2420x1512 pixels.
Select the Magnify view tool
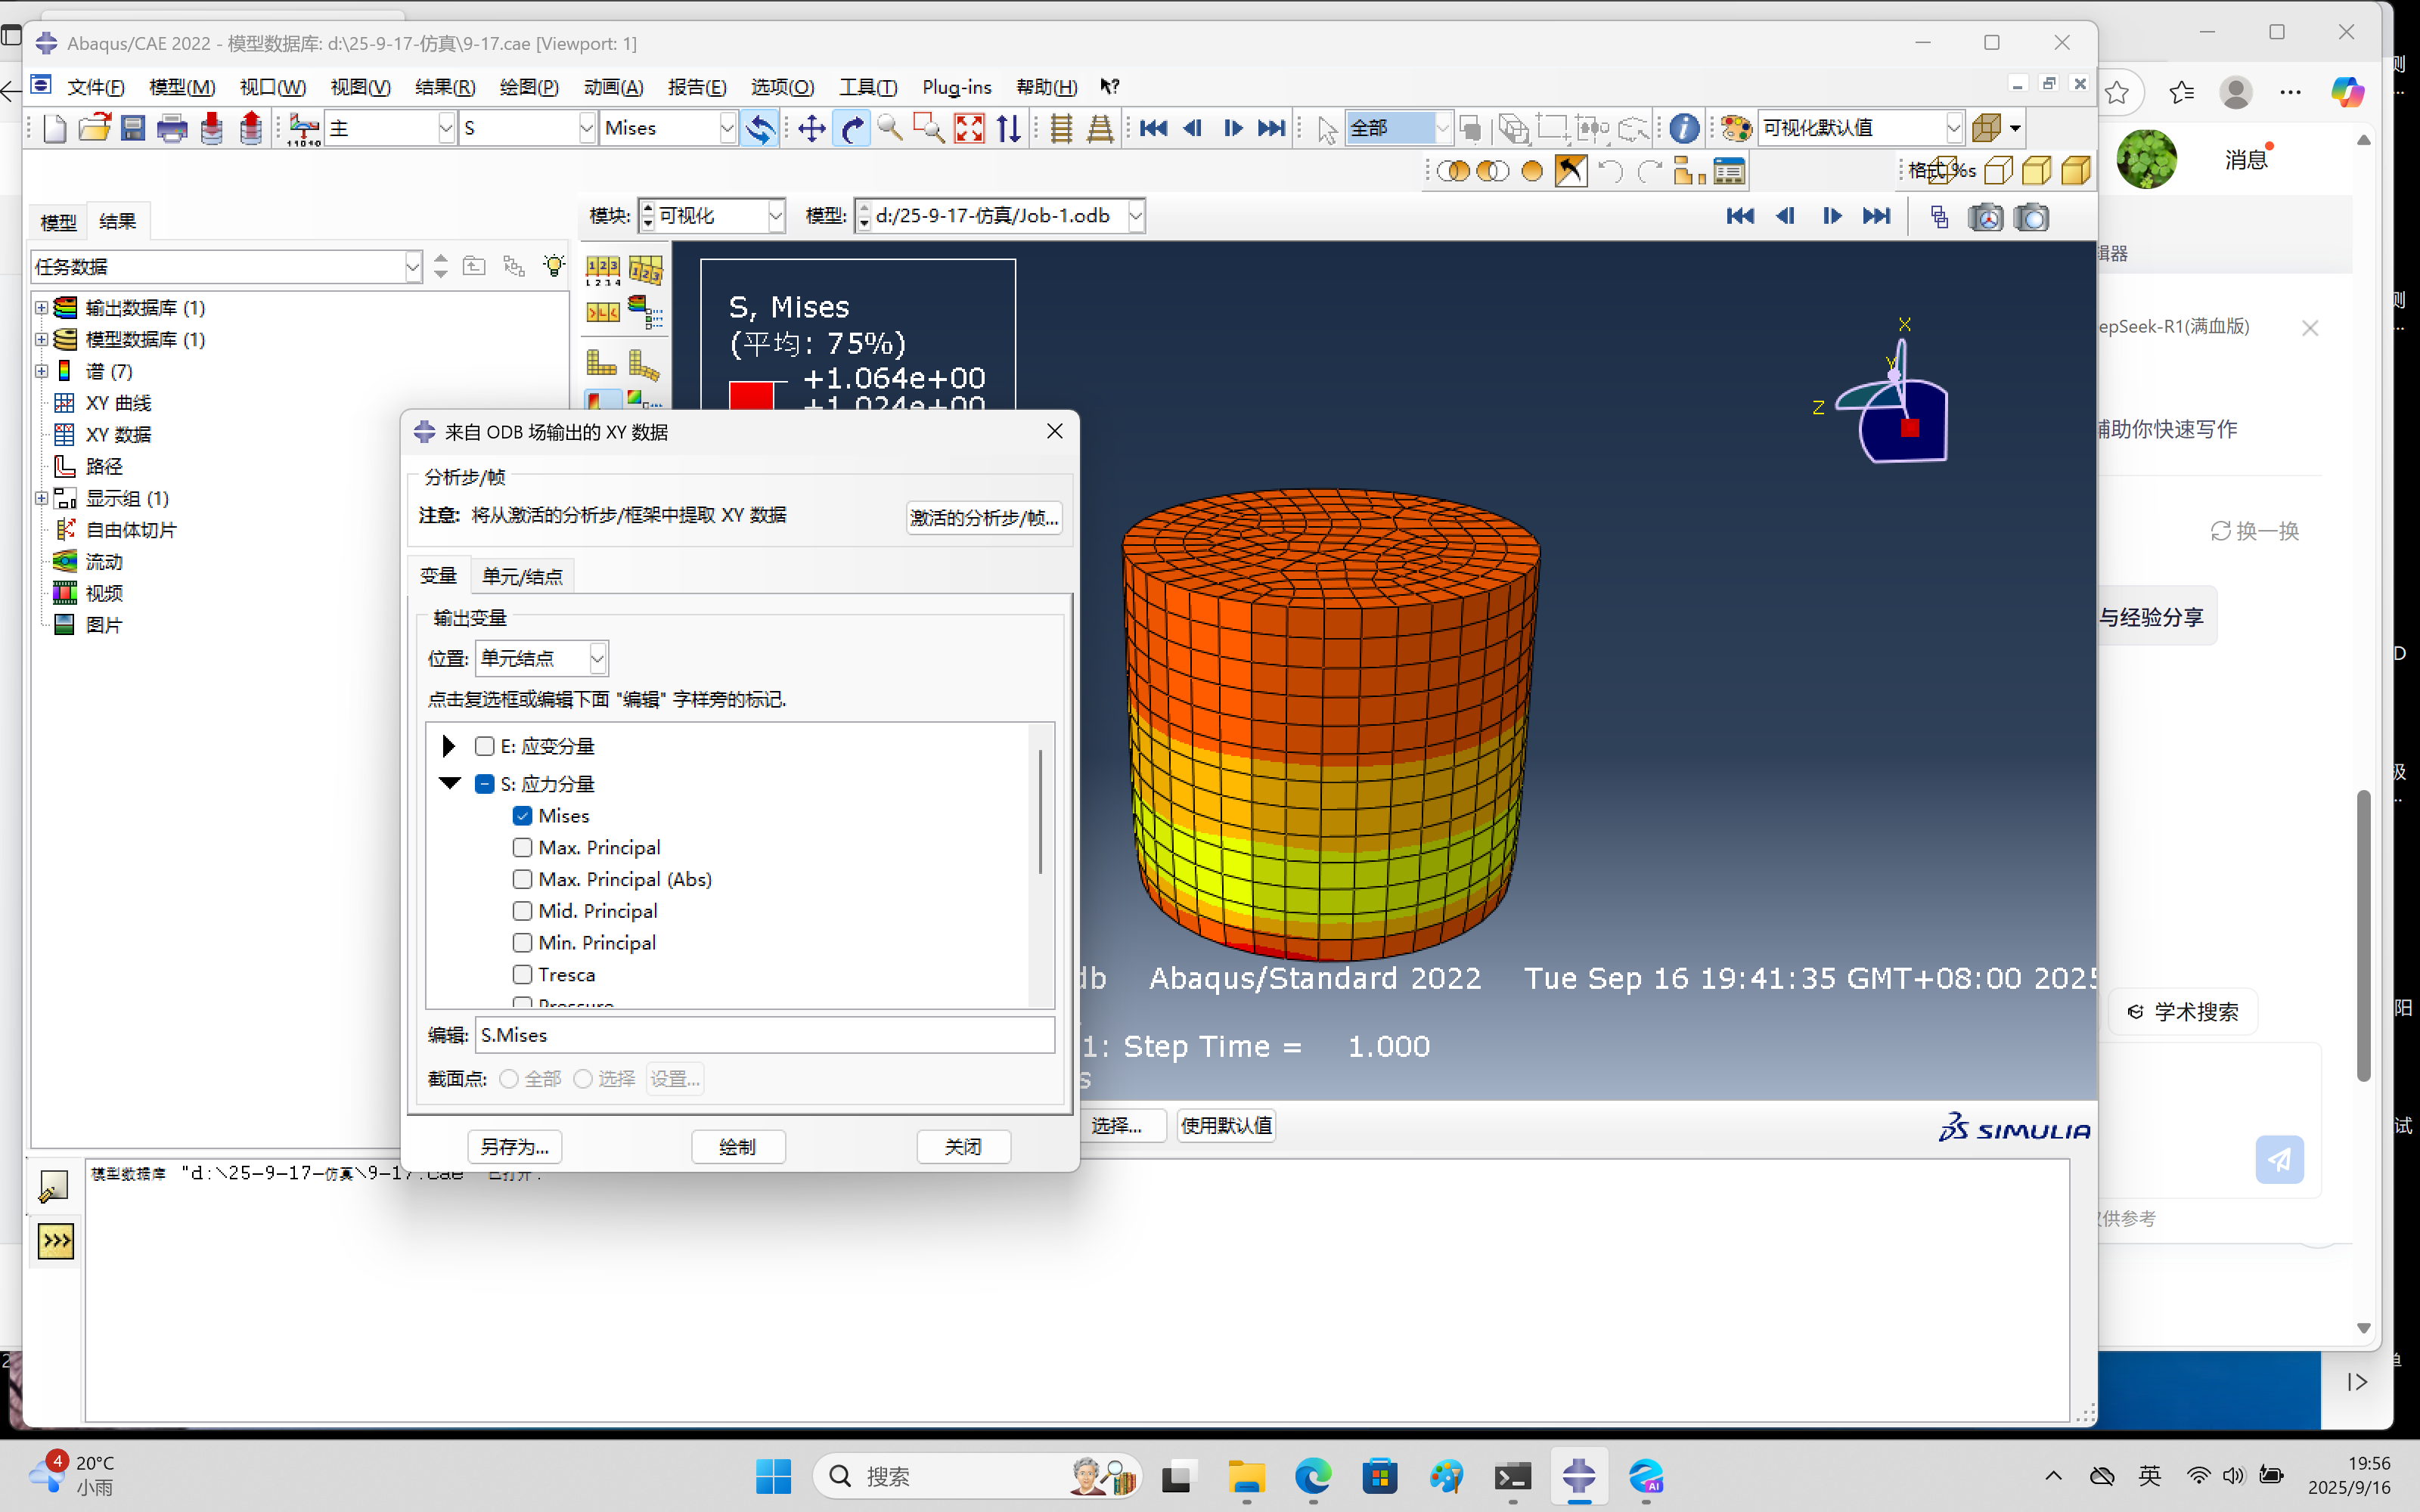point(889,129)
